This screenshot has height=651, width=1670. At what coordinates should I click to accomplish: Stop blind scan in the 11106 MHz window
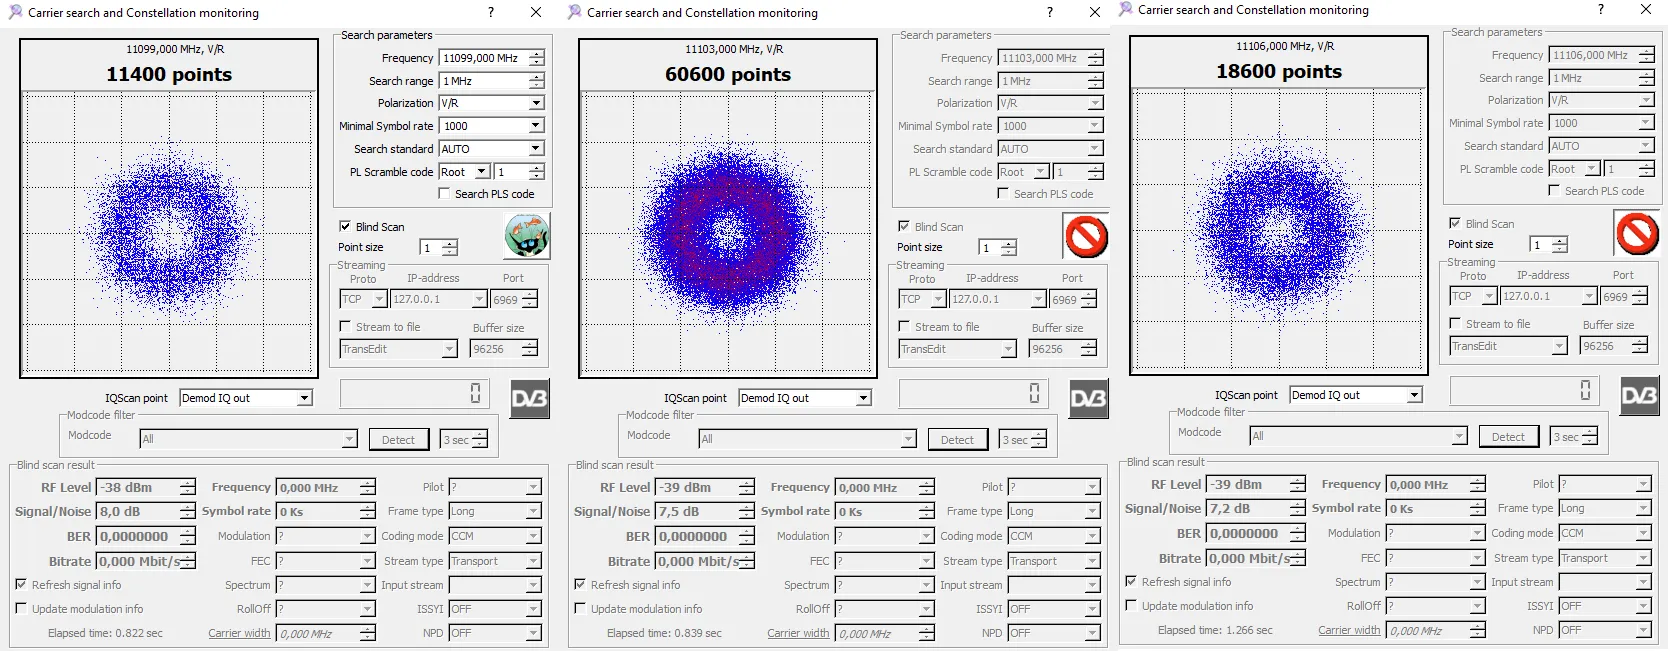tap(1637, 234)
